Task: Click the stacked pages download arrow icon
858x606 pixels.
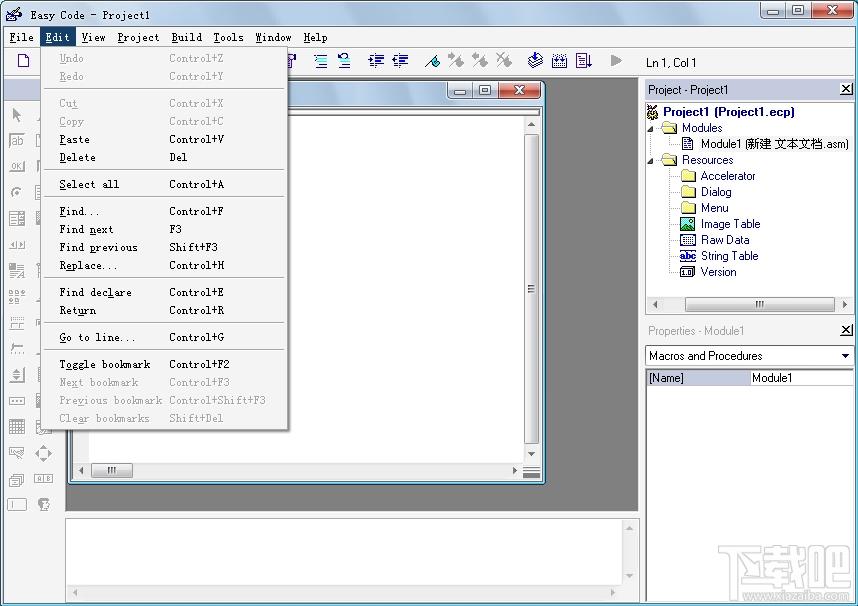Action: (535, 60)
